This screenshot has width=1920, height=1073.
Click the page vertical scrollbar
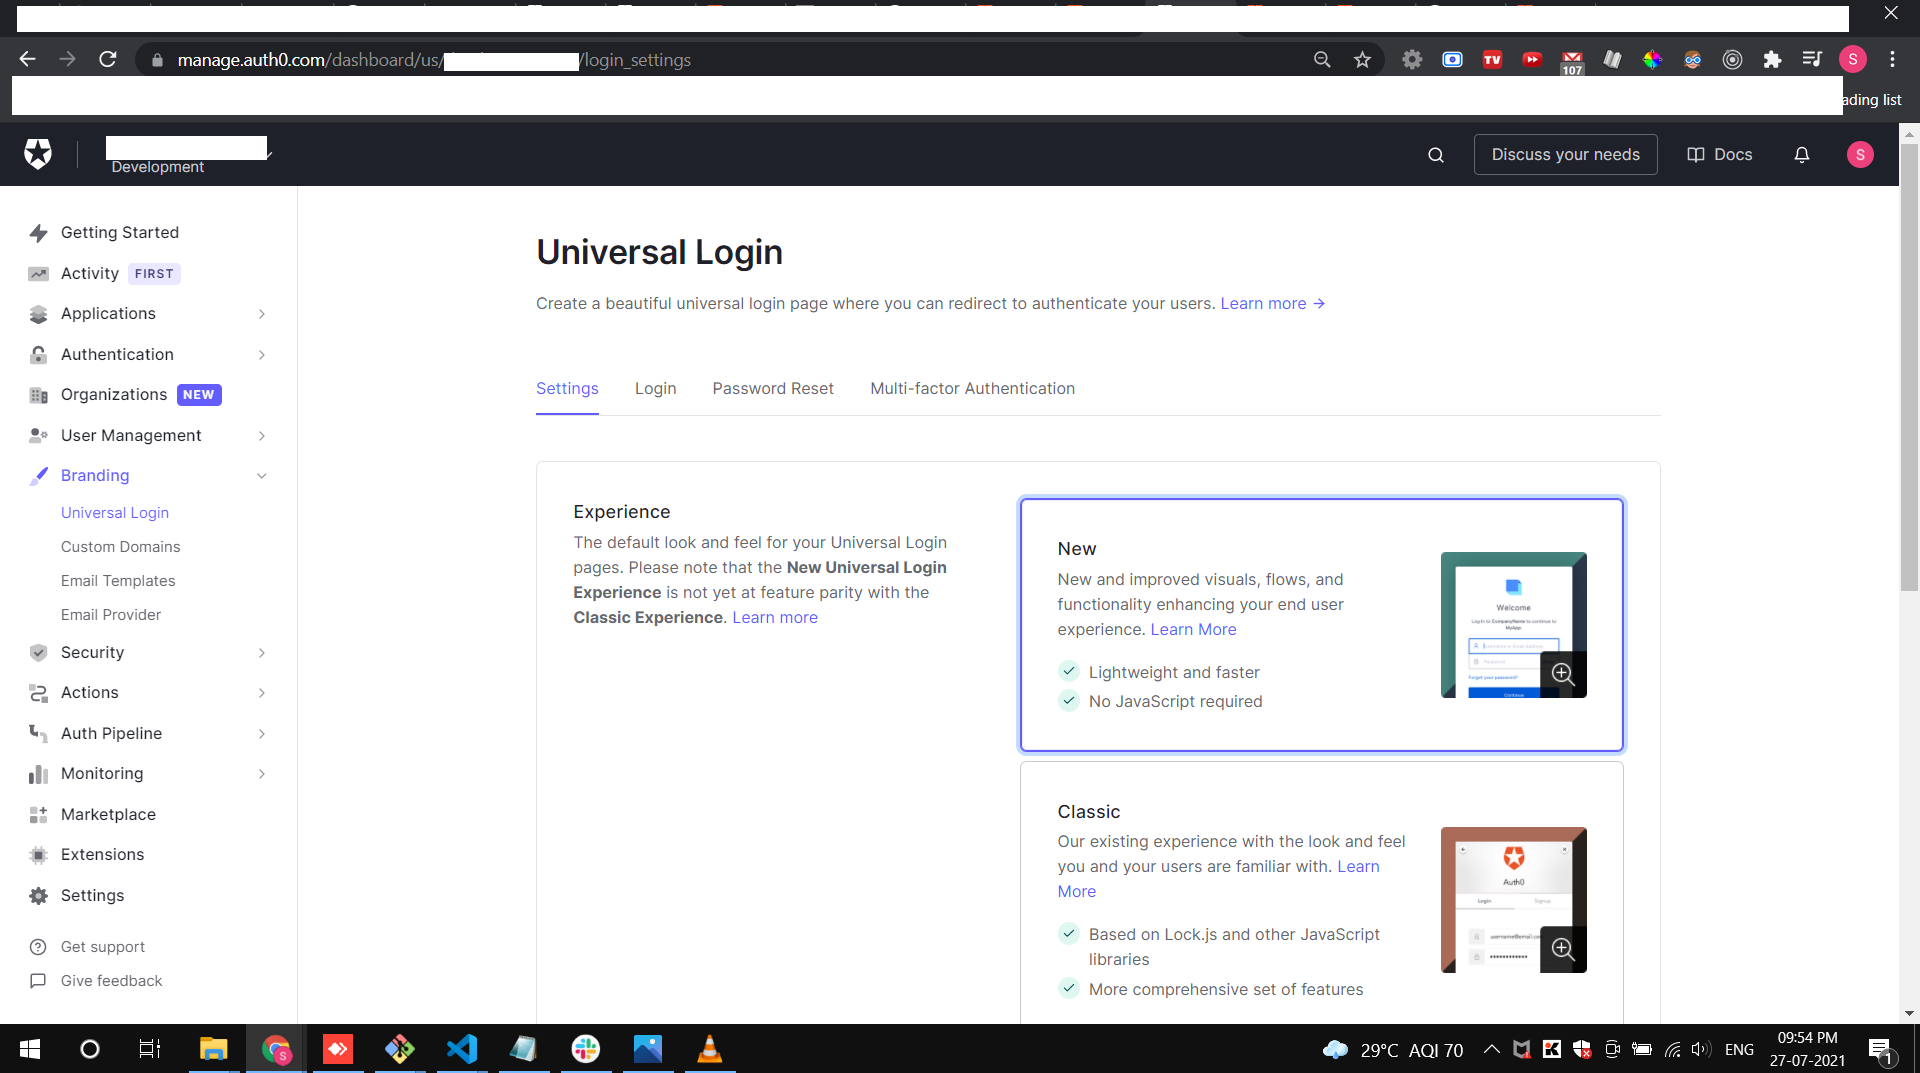pos(1909,367)
